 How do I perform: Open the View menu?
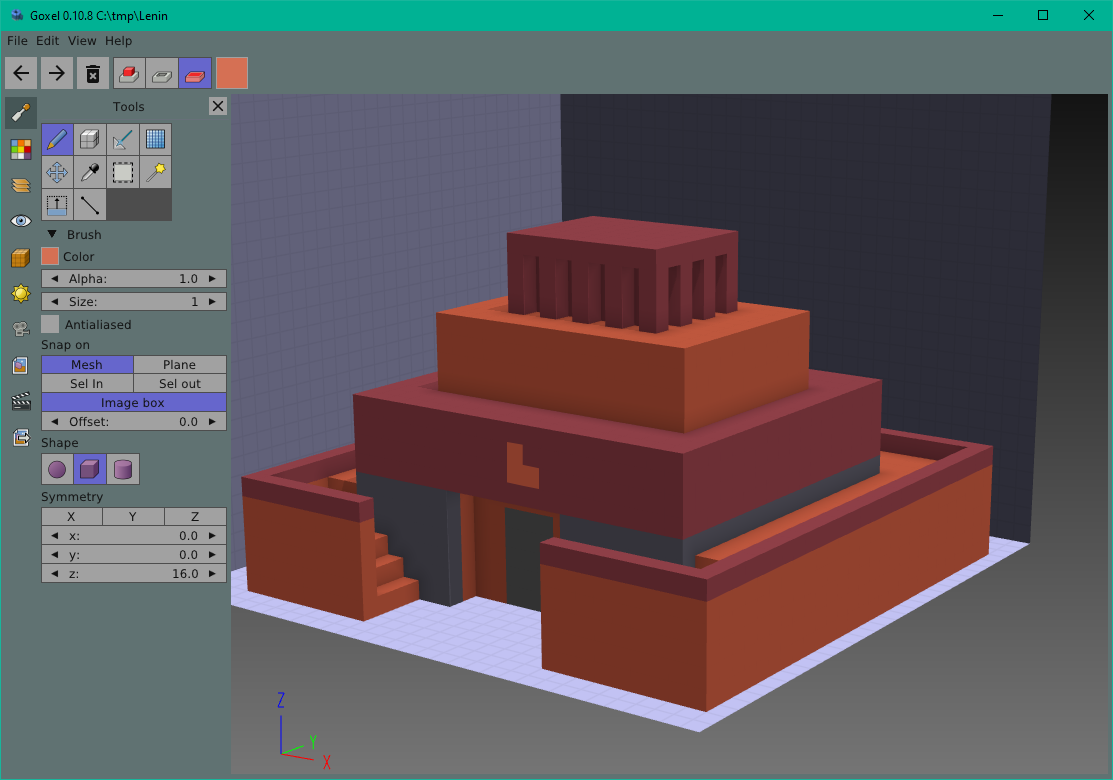82,41
